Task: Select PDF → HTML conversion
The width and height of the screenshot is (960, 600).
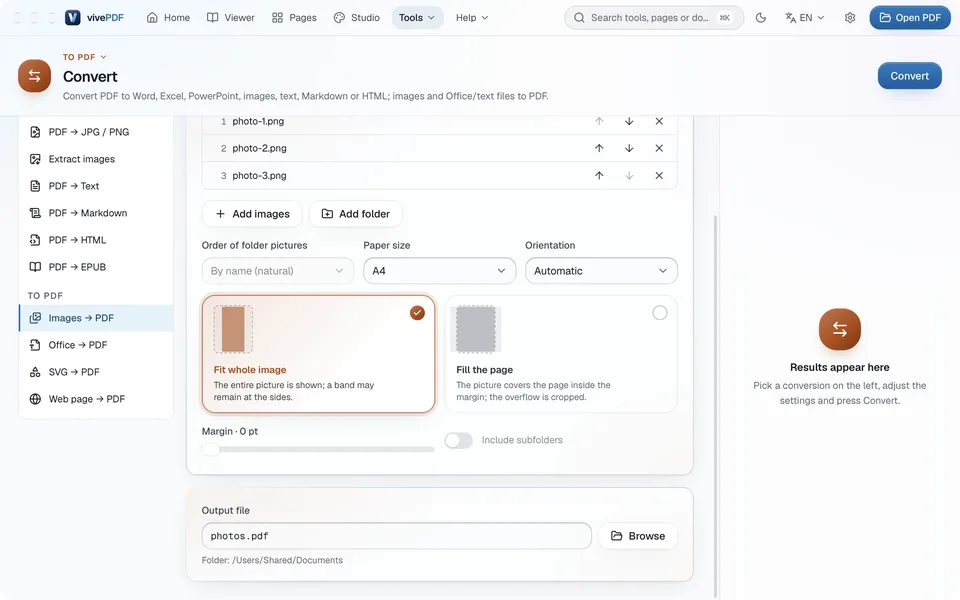Action: point(96,240)
